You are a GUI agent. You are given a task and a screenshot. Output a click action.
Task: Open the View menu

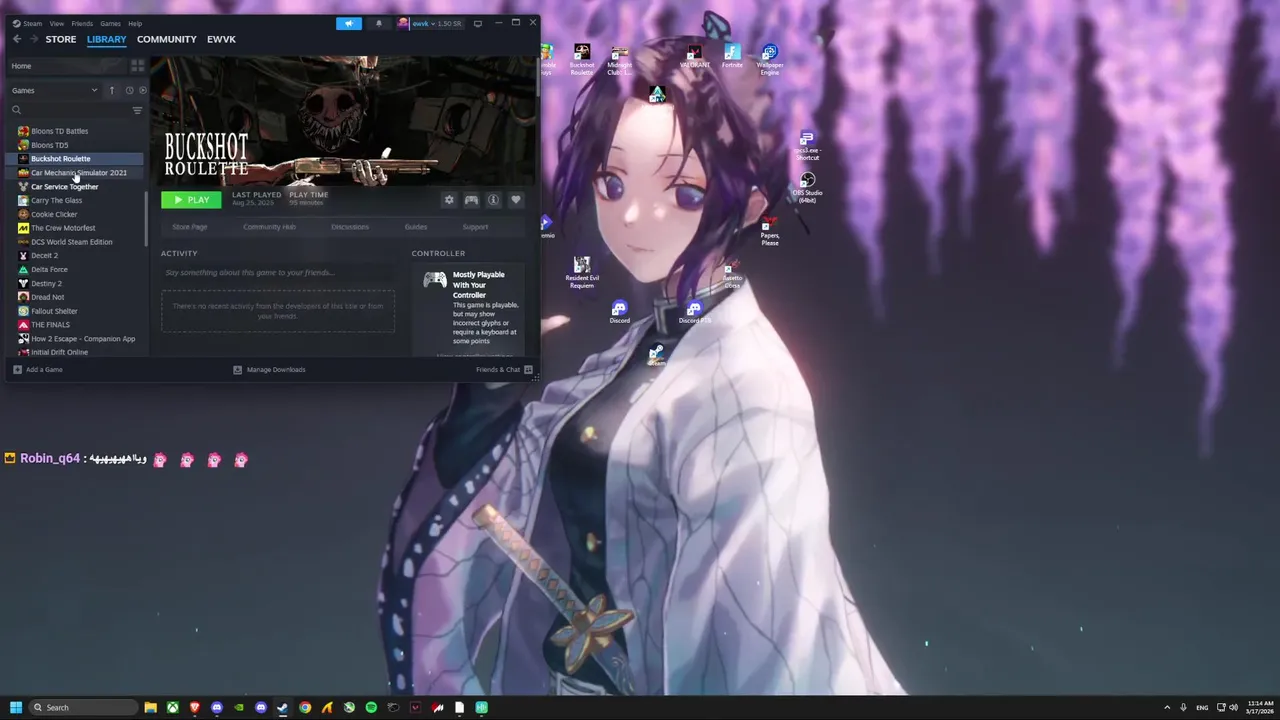[57, 23]
